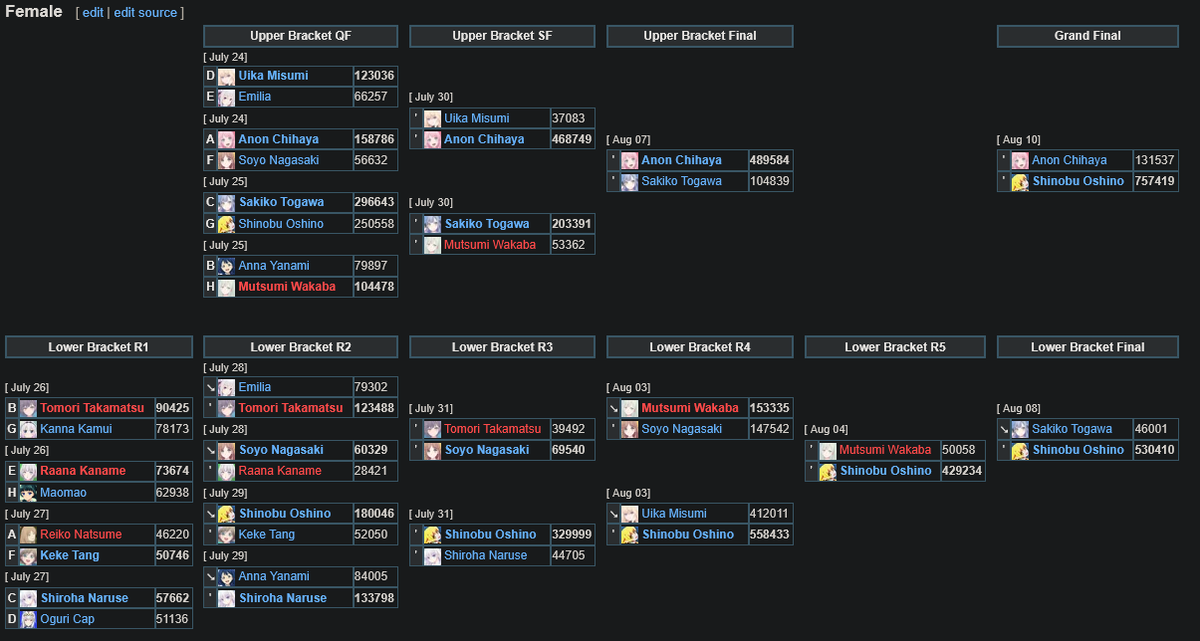Click Reiko Natsume's avatar icon
Image resolution: width=1200 pixels, height=641 pixels.
(29, 535)
